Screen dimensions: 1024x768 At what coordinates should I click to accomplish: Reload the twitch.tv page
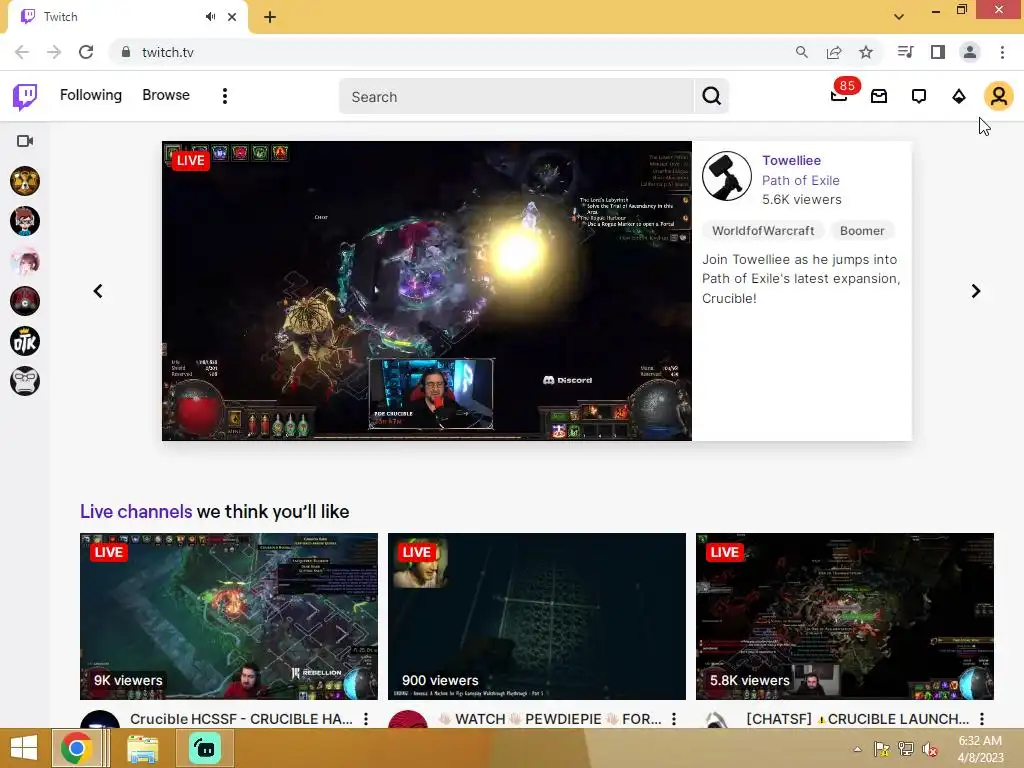(86, 52)
